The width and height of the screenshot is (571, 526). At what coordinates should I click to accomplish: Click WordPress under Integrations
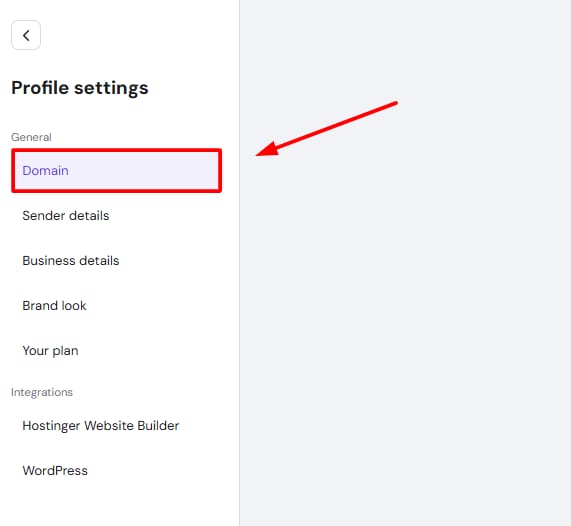[117, 471]
